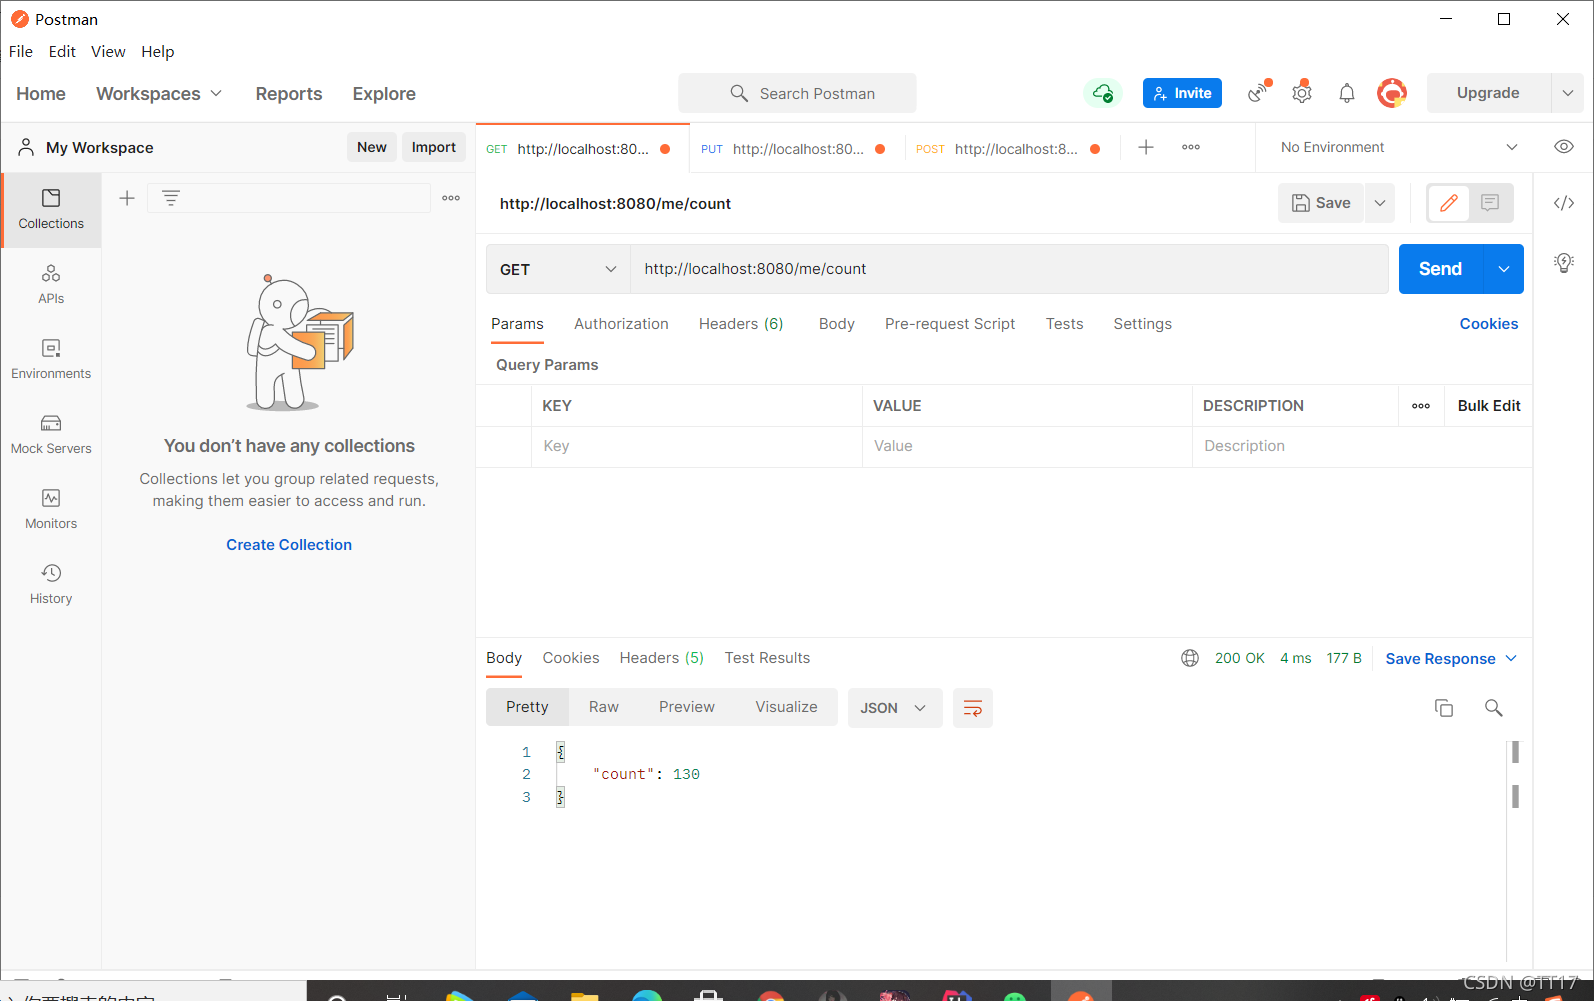Click the Create Collection link
Image resolution: width=1594 pixels, height=1001 pixels.
[289, 545]
